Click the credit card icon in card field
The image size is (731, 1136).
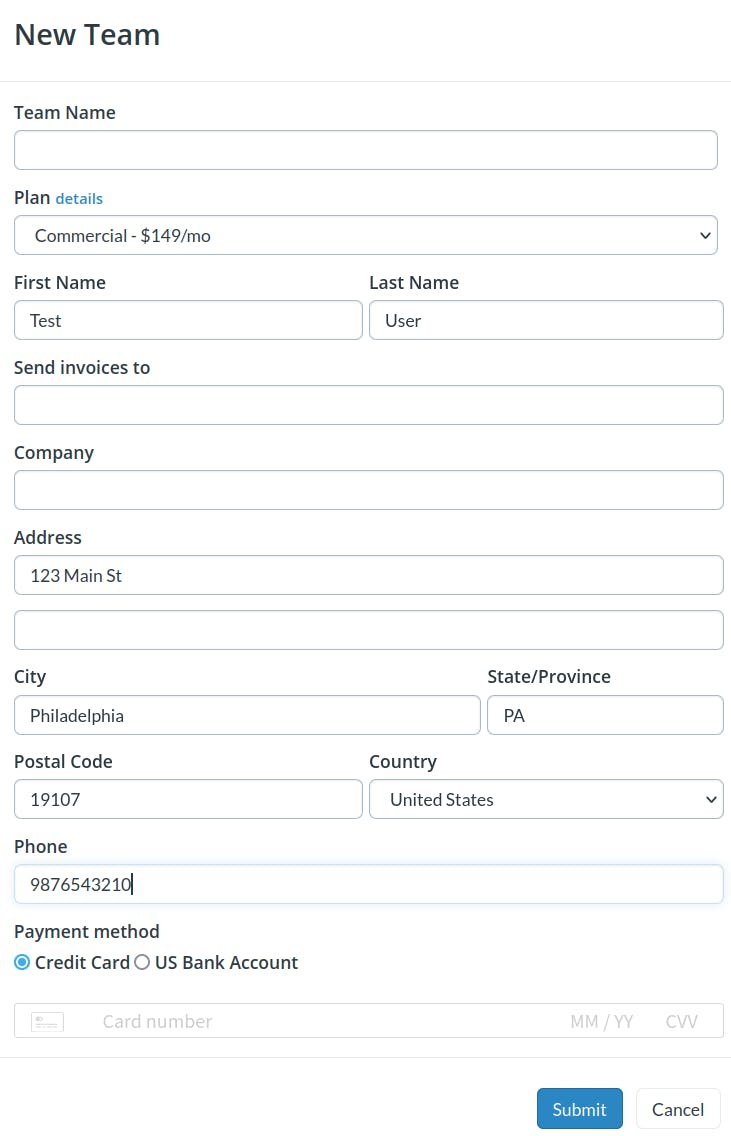tap(47, 1021)
